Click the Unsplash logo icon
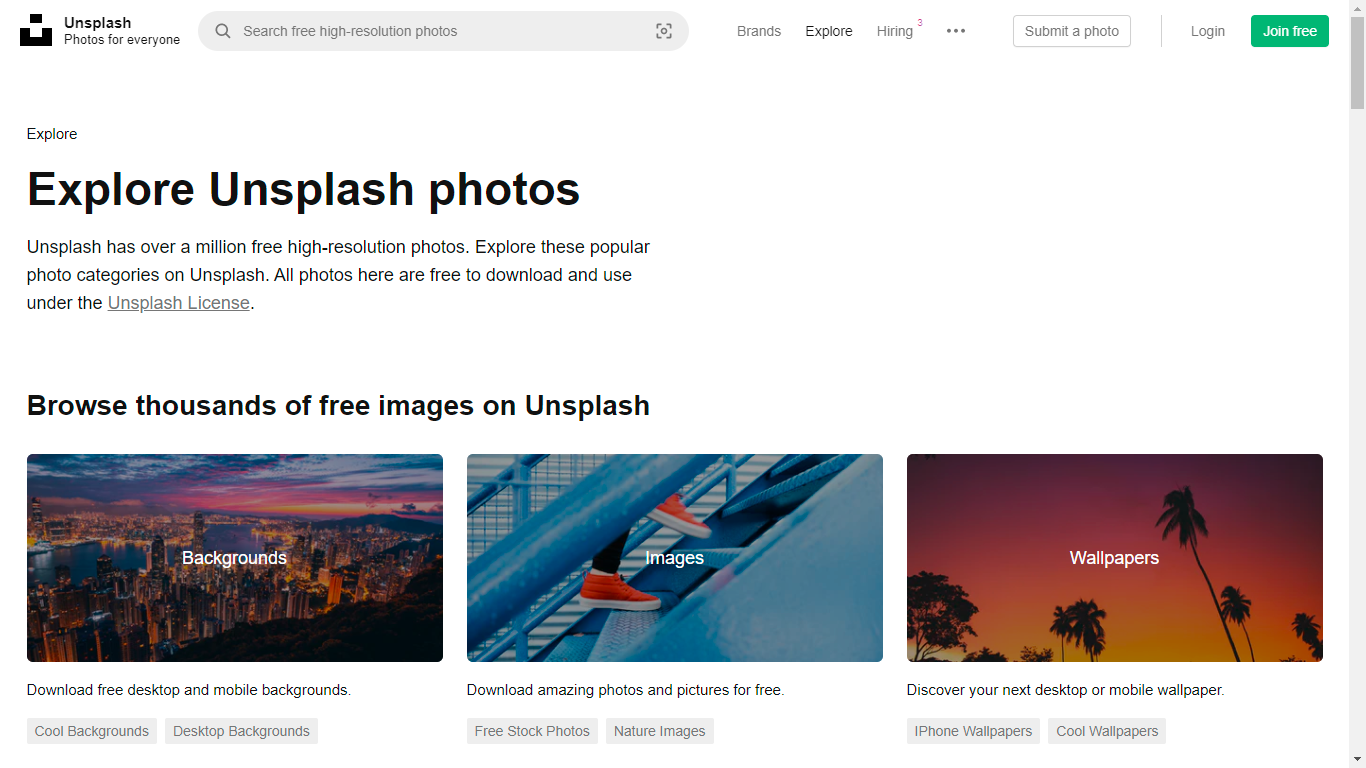Viewport: 1366px width, 768px height. 36,31
